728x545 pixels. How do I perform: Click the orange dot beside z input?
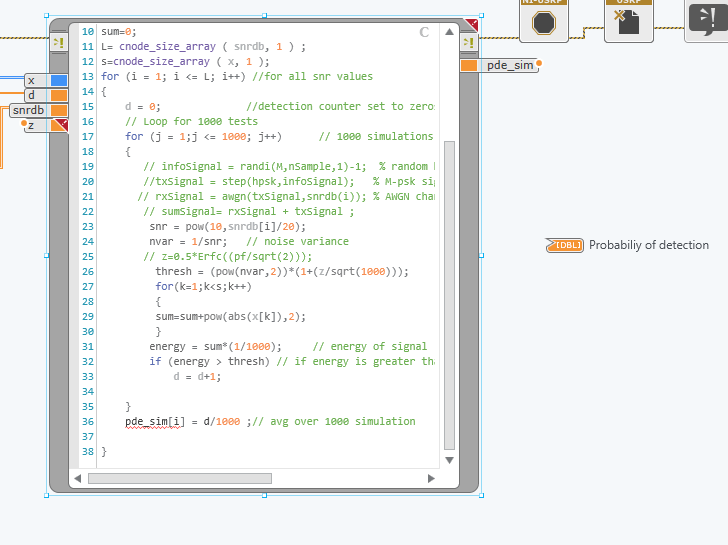[24, 123]
